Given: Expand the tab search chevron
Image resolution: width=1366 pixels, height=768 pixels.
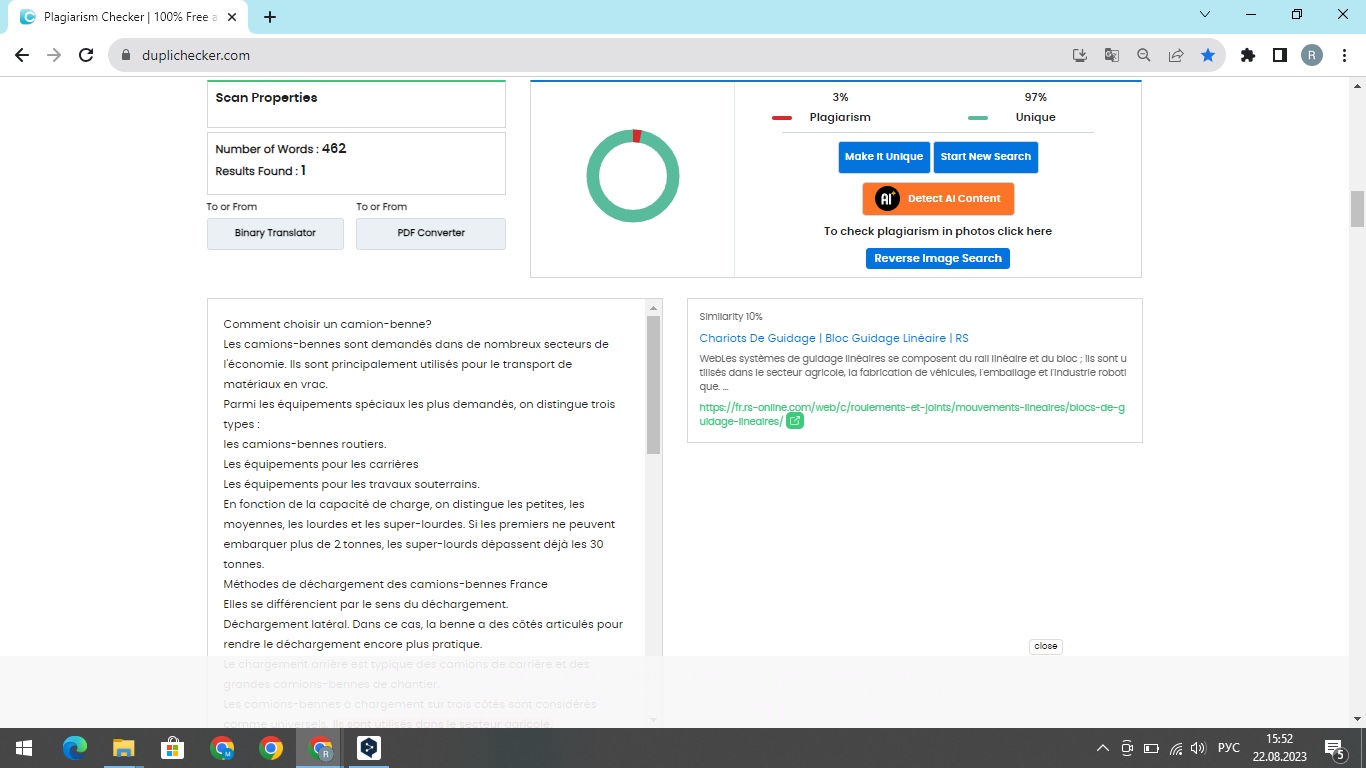Looking at the screenshot, I should (x=1205, y=15).
